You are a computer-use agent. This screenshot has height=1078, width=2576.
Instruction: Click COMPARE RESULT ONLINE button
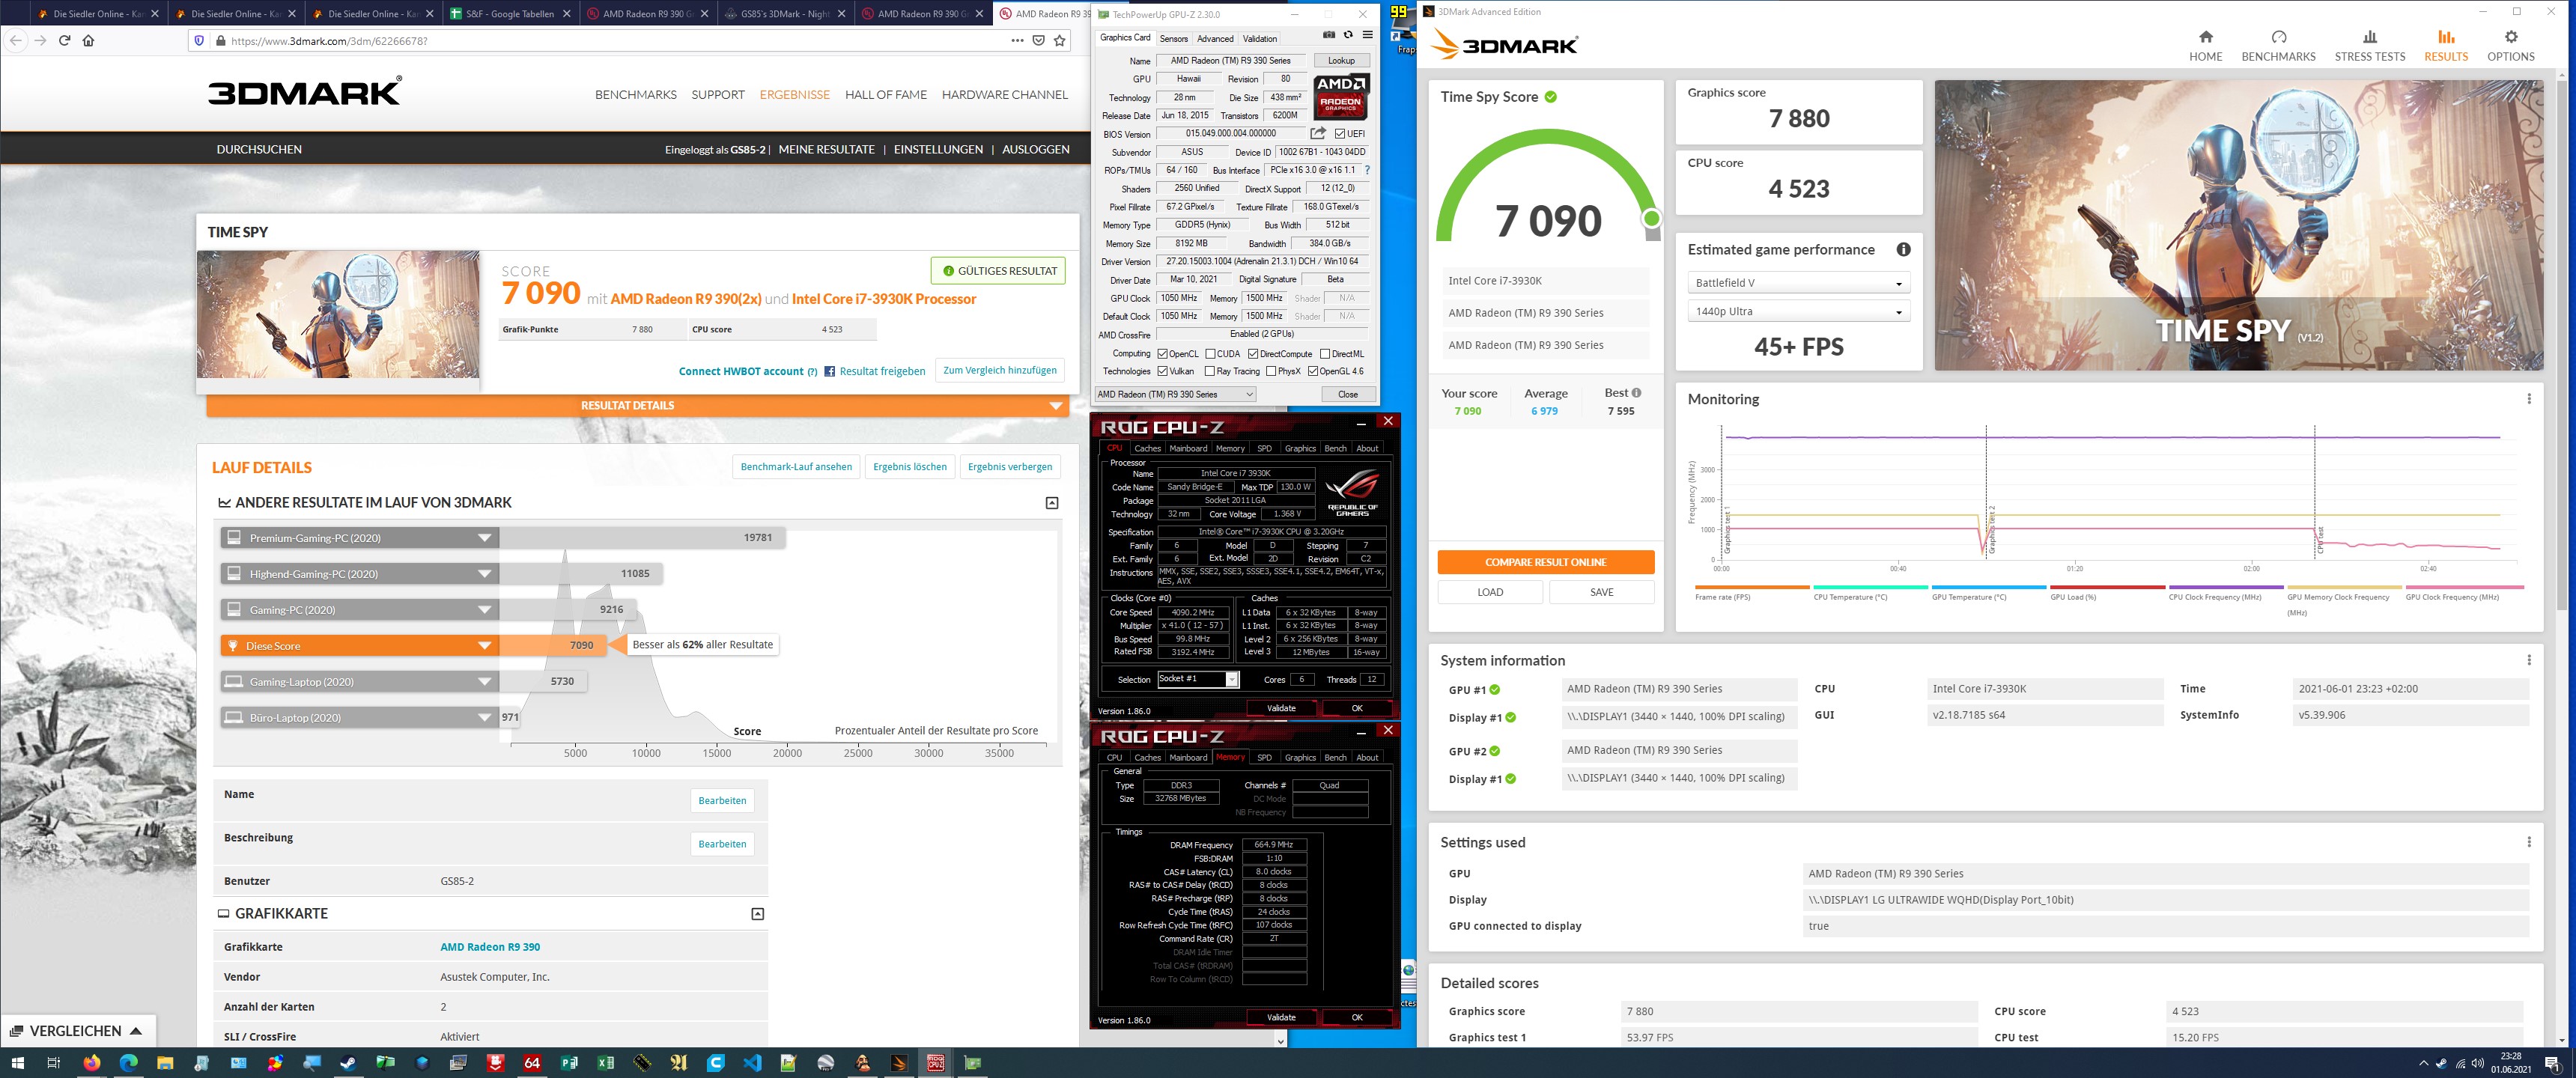[1545, 562]
